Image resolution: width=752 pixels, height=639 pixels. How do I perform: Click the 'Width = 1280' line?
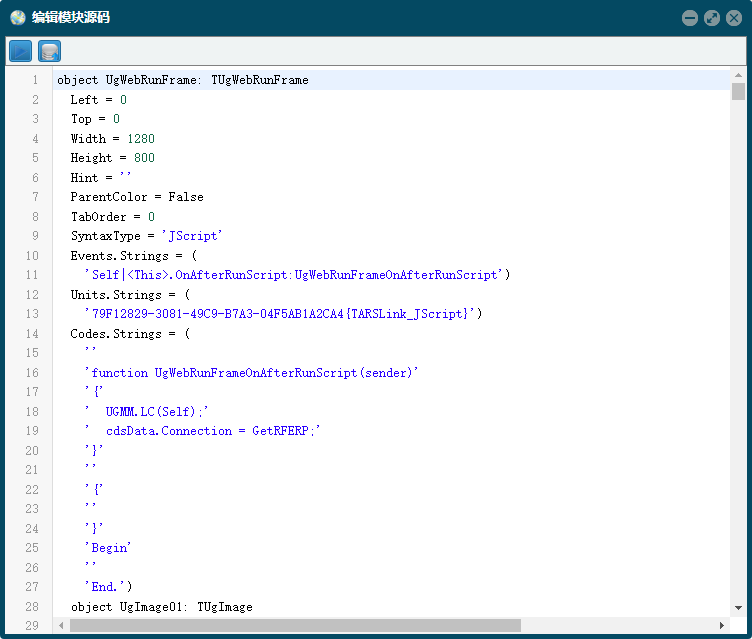coord(112,139)
